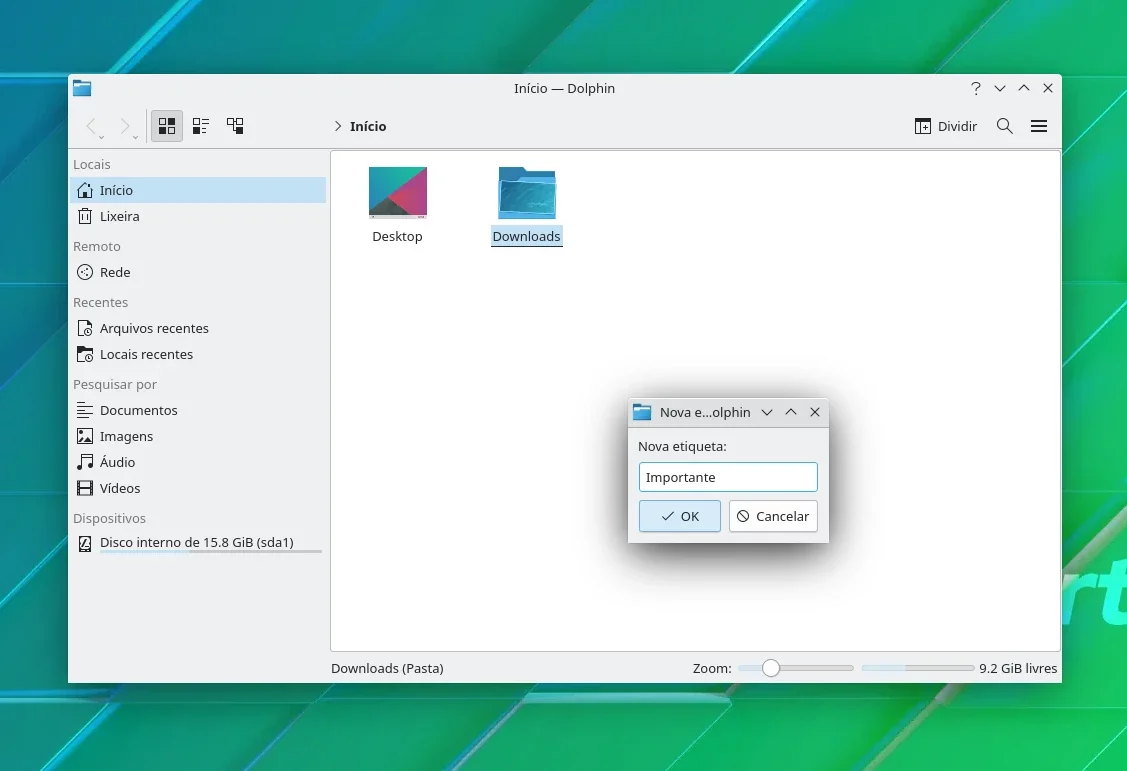Minimize the Dolphin main window

point(1000,88)
